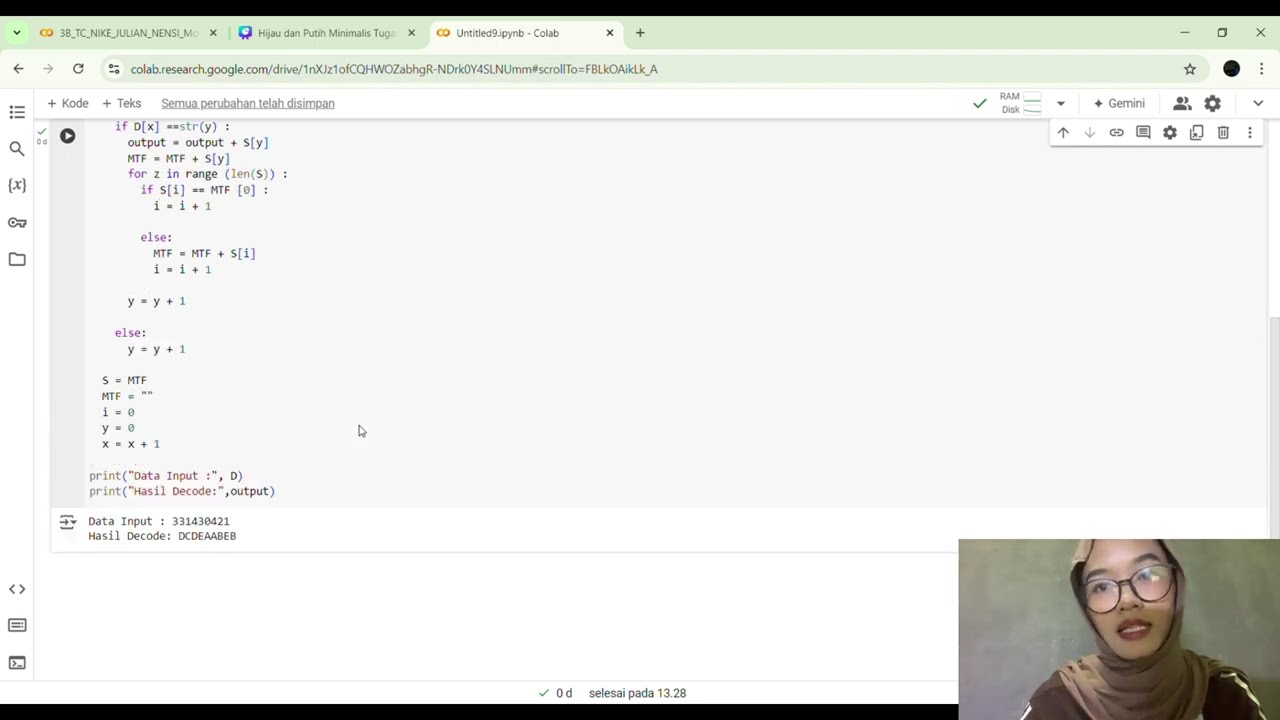Click the 'selesai pada 13.28' status
This screenshot has height=720, width=1280.
coord(637,693)
